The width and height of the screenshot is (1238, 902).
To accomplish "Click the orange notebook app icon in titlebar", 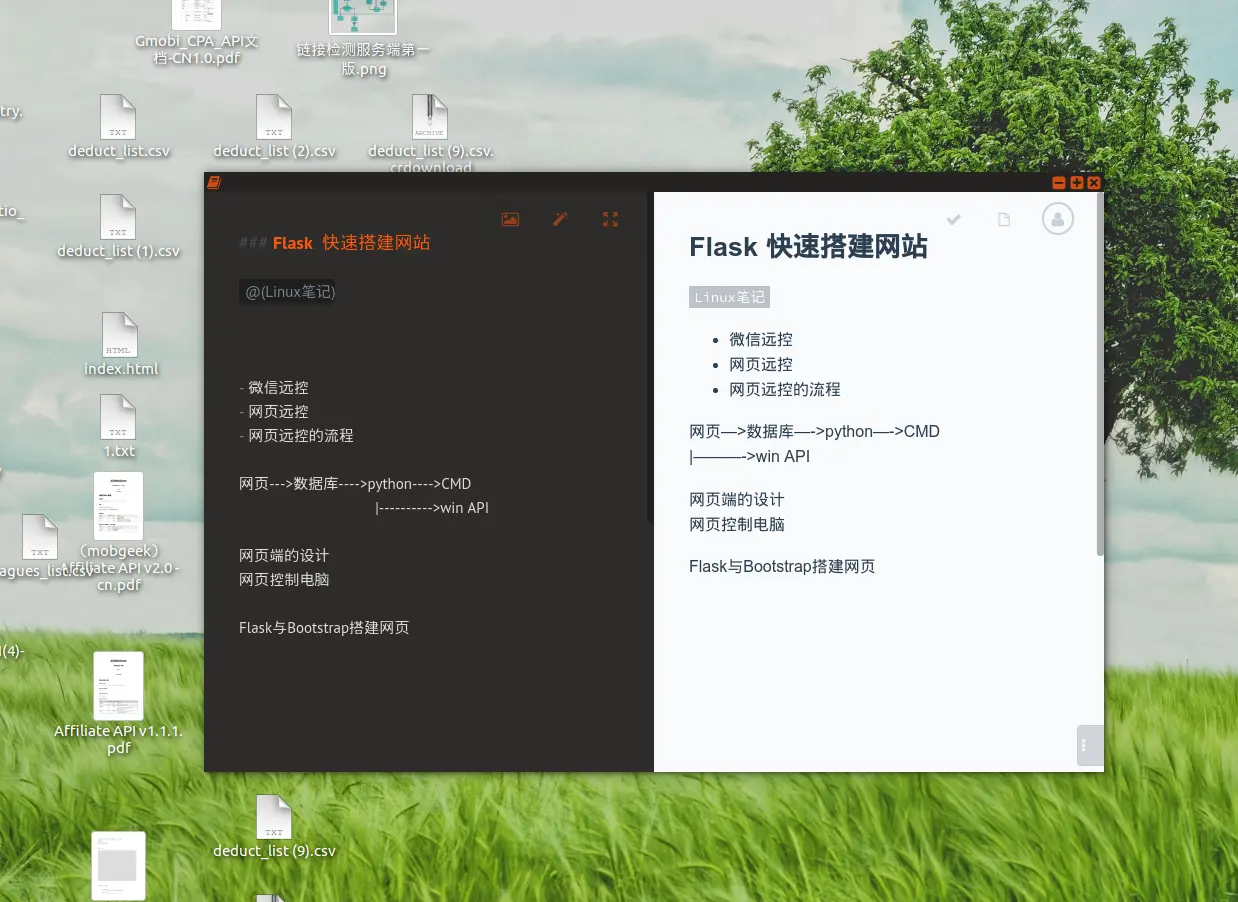I will (213, 182).
